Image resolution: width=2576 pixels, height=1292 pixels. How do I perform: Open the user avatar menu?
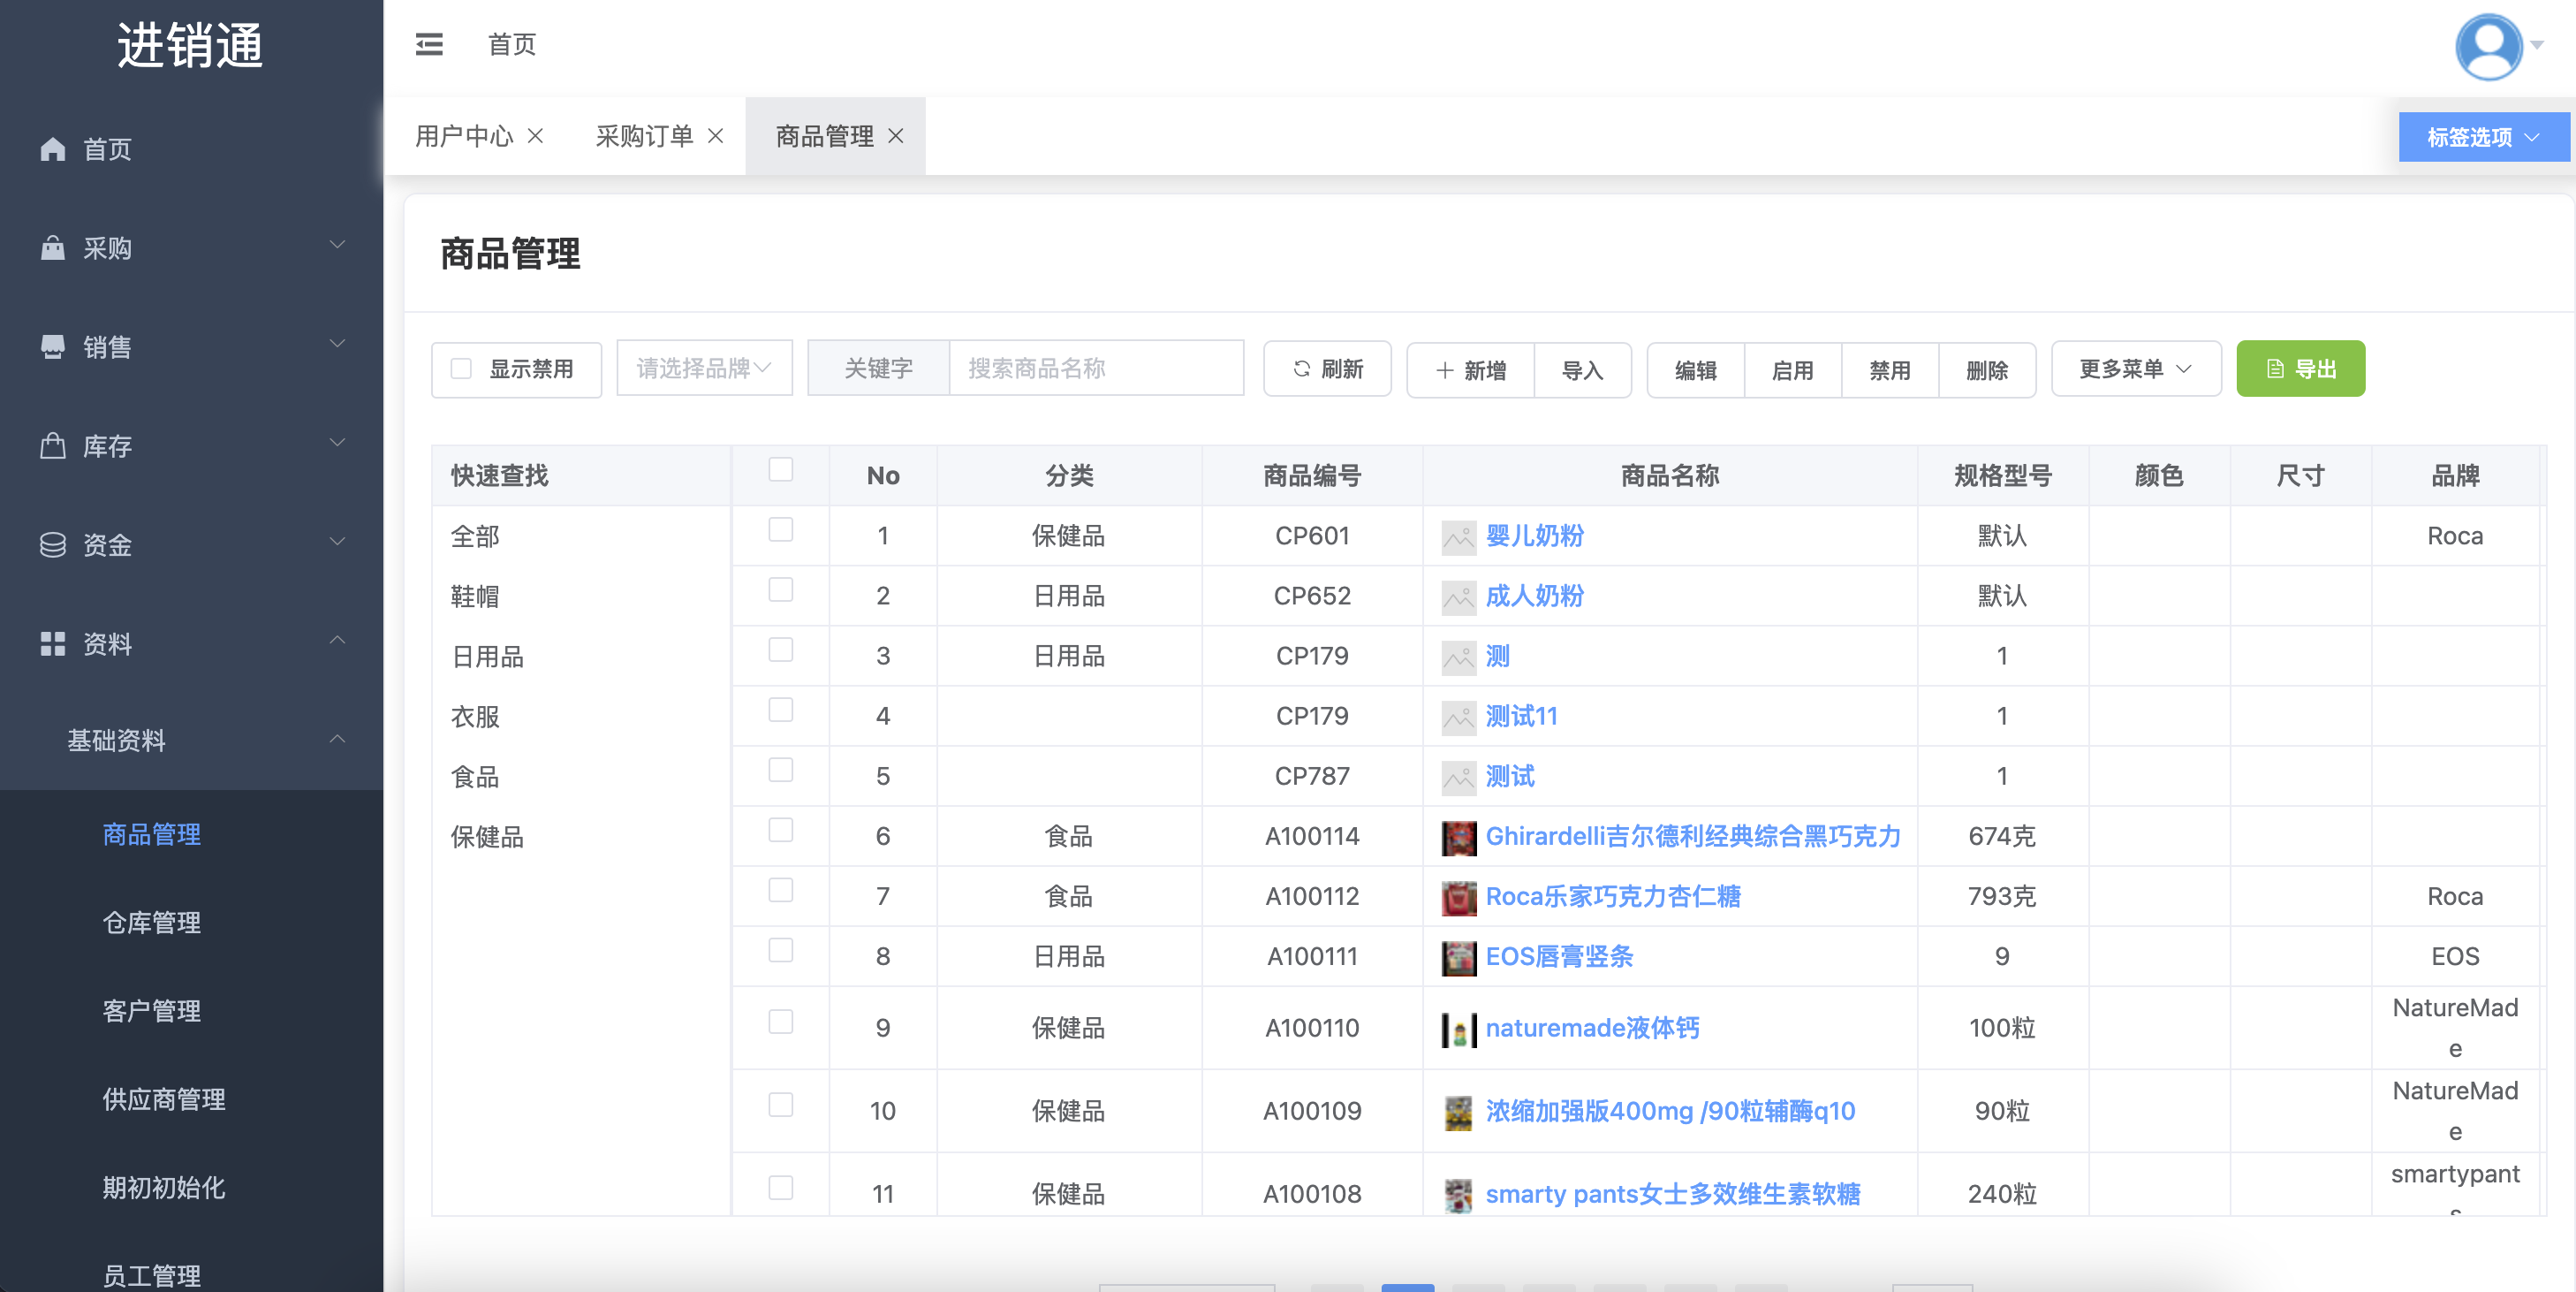coord(2489,46)
